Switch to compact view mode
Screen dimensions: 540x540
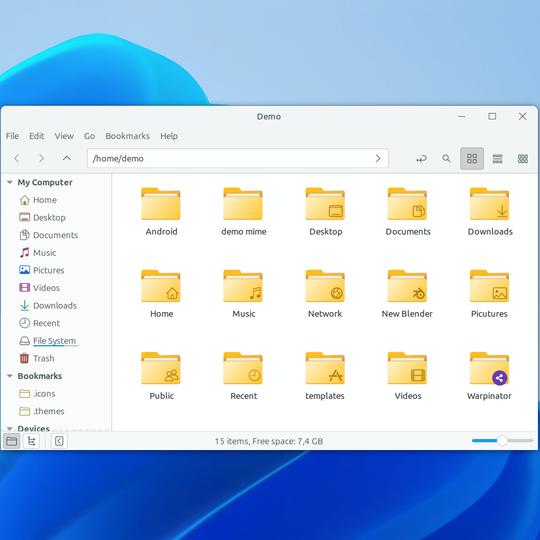click(x=523, y=159)
